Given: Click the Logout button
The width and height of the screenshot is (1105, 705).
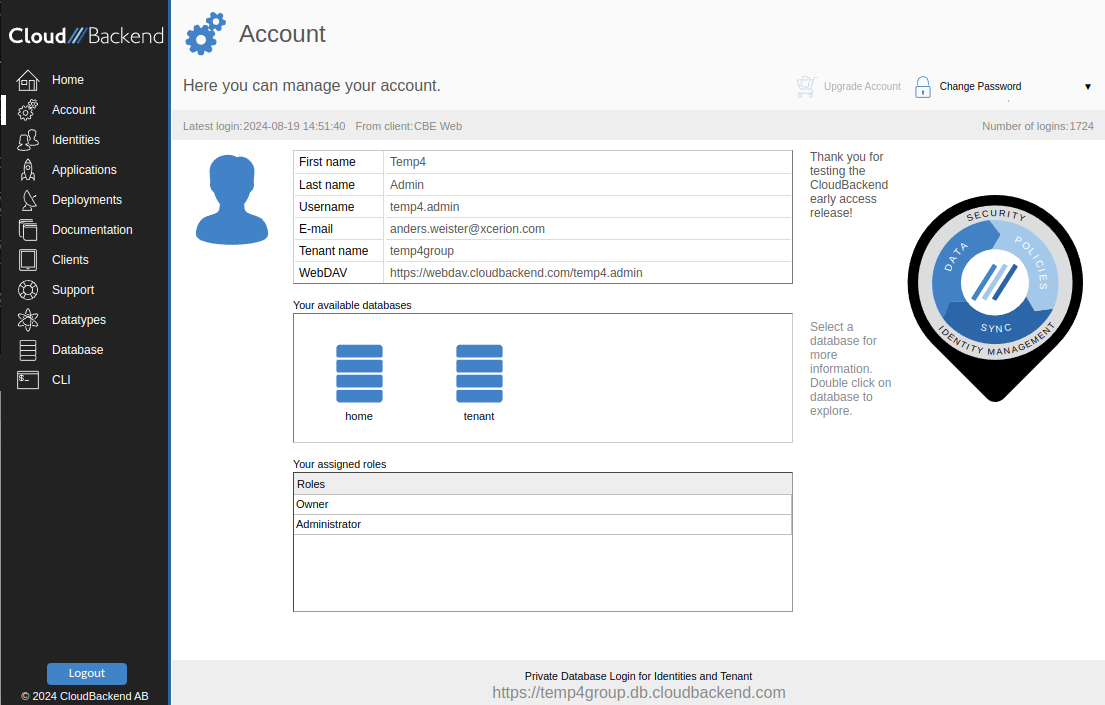Looking at the screenshot, I should (x=87, y=673).
